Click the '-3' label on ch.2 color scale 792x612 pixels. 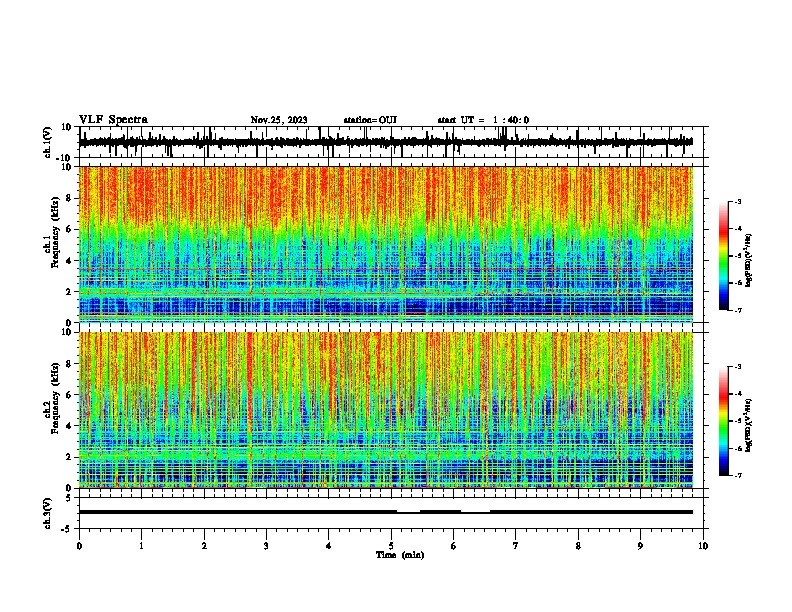pyautogui.click(x=738, y=367)
